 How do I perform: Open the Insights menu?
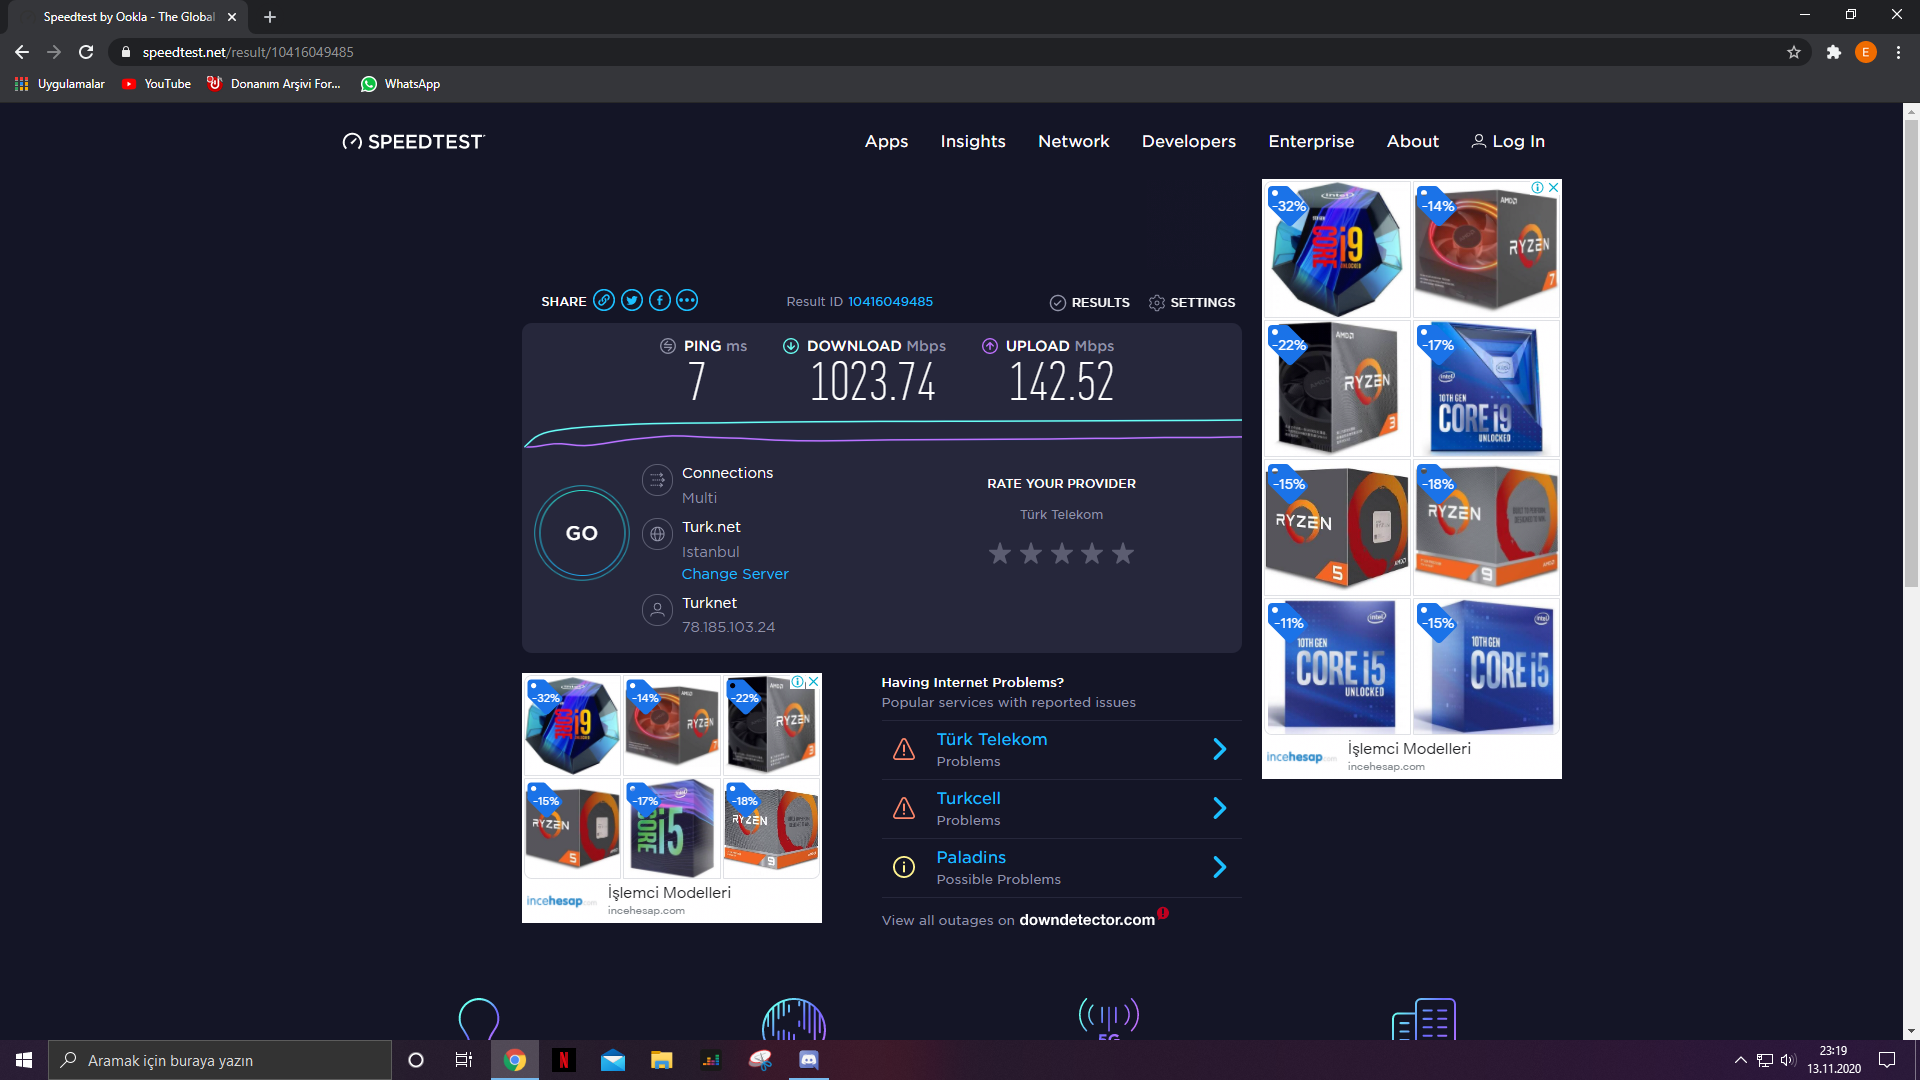click(973, 141)
